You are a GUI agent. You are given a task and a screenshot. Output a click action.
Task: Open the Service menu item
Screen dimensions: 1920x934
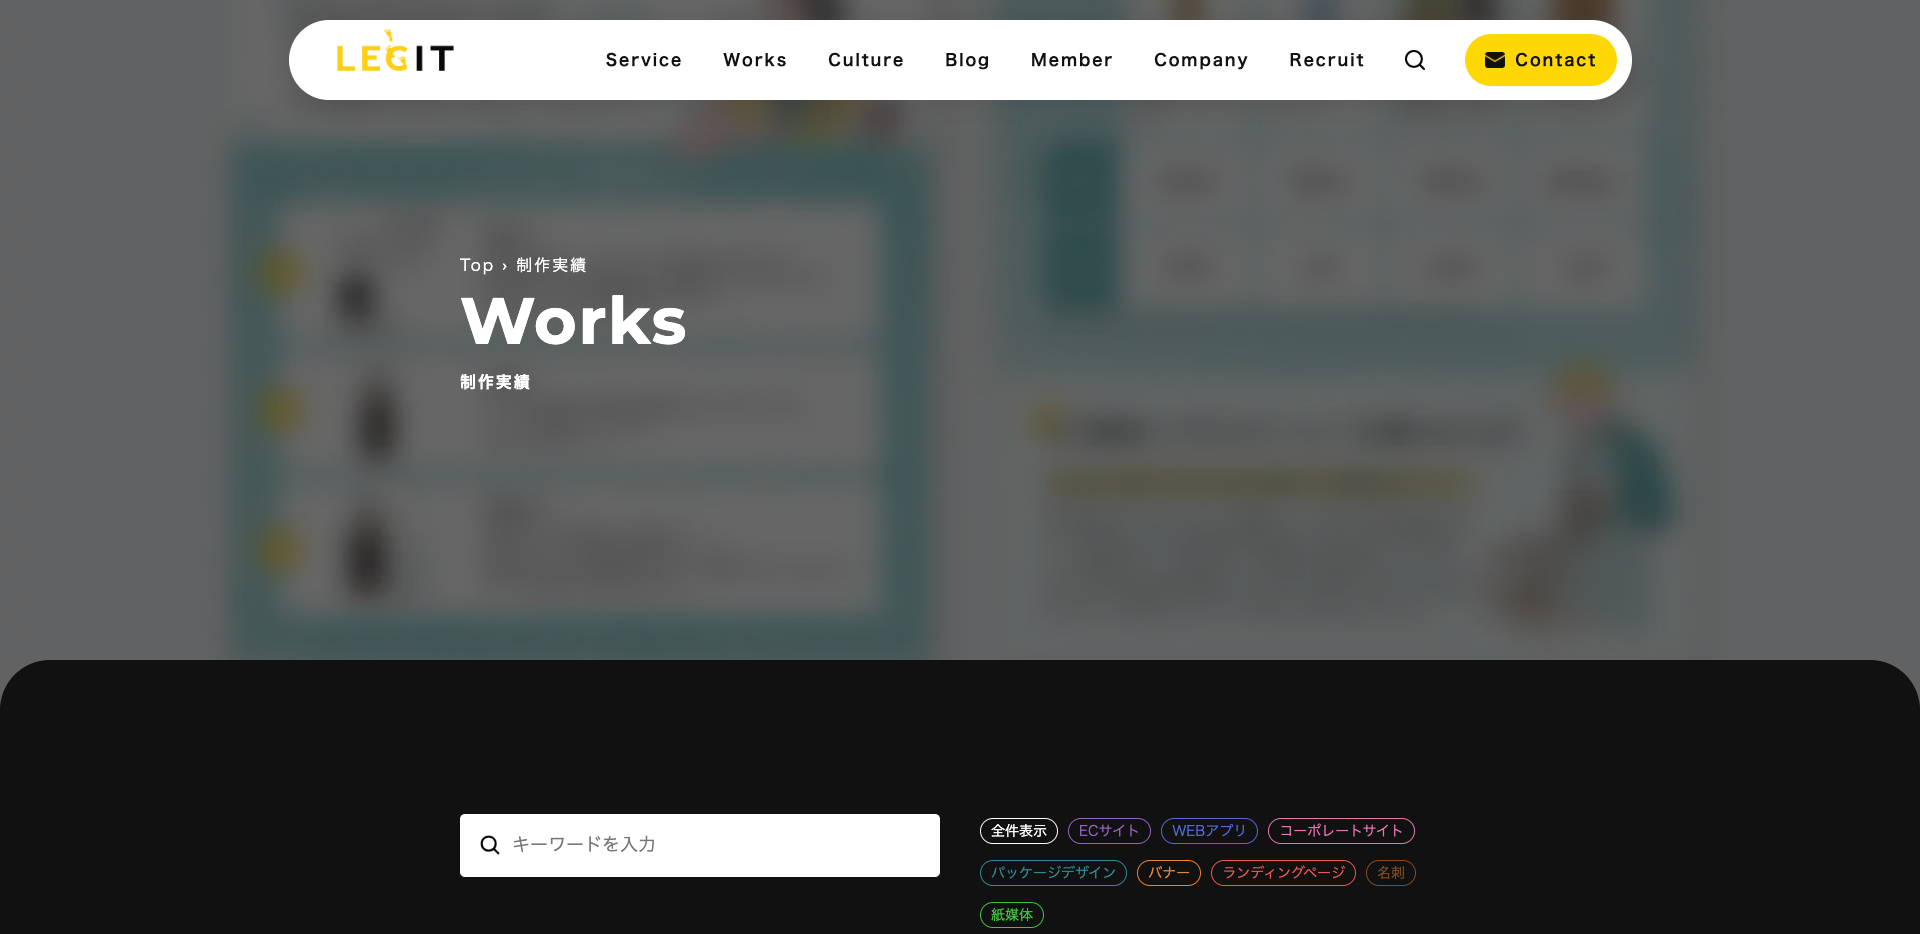643,60
